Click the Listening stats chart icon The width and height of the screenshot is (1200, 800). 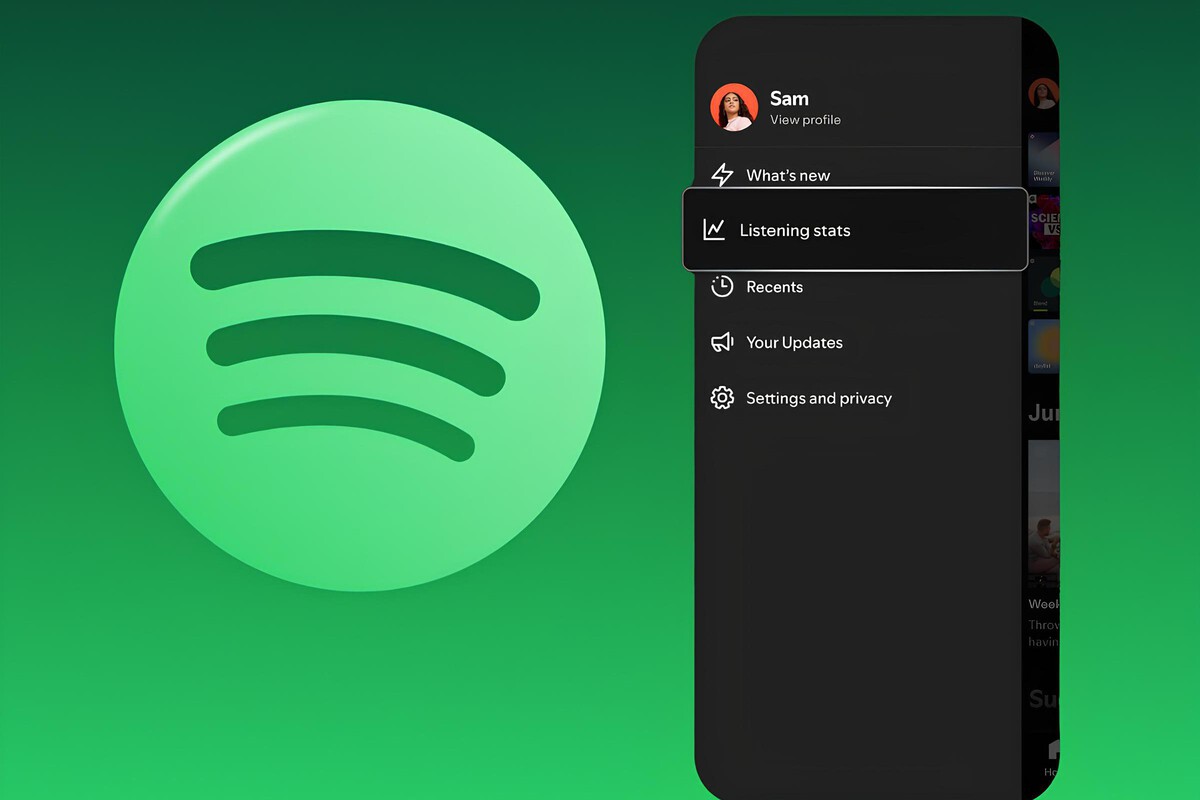(x=714, y=230)
